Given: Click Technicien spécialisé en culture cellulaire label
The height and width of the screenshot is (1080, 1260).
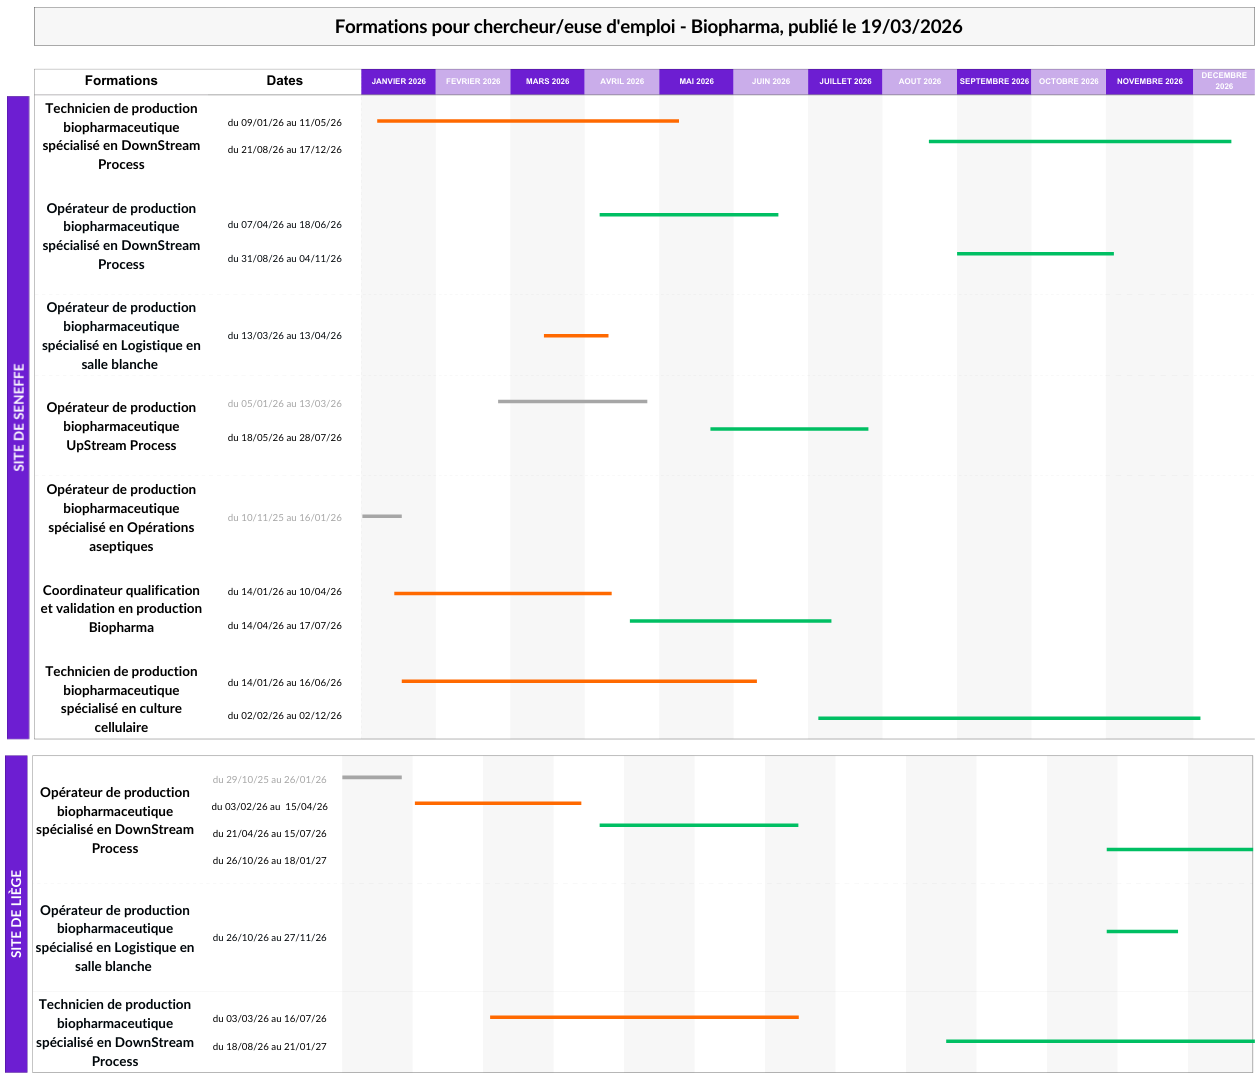Looking at the screenshot, I should pyautogui.click(x=121, y=699).
